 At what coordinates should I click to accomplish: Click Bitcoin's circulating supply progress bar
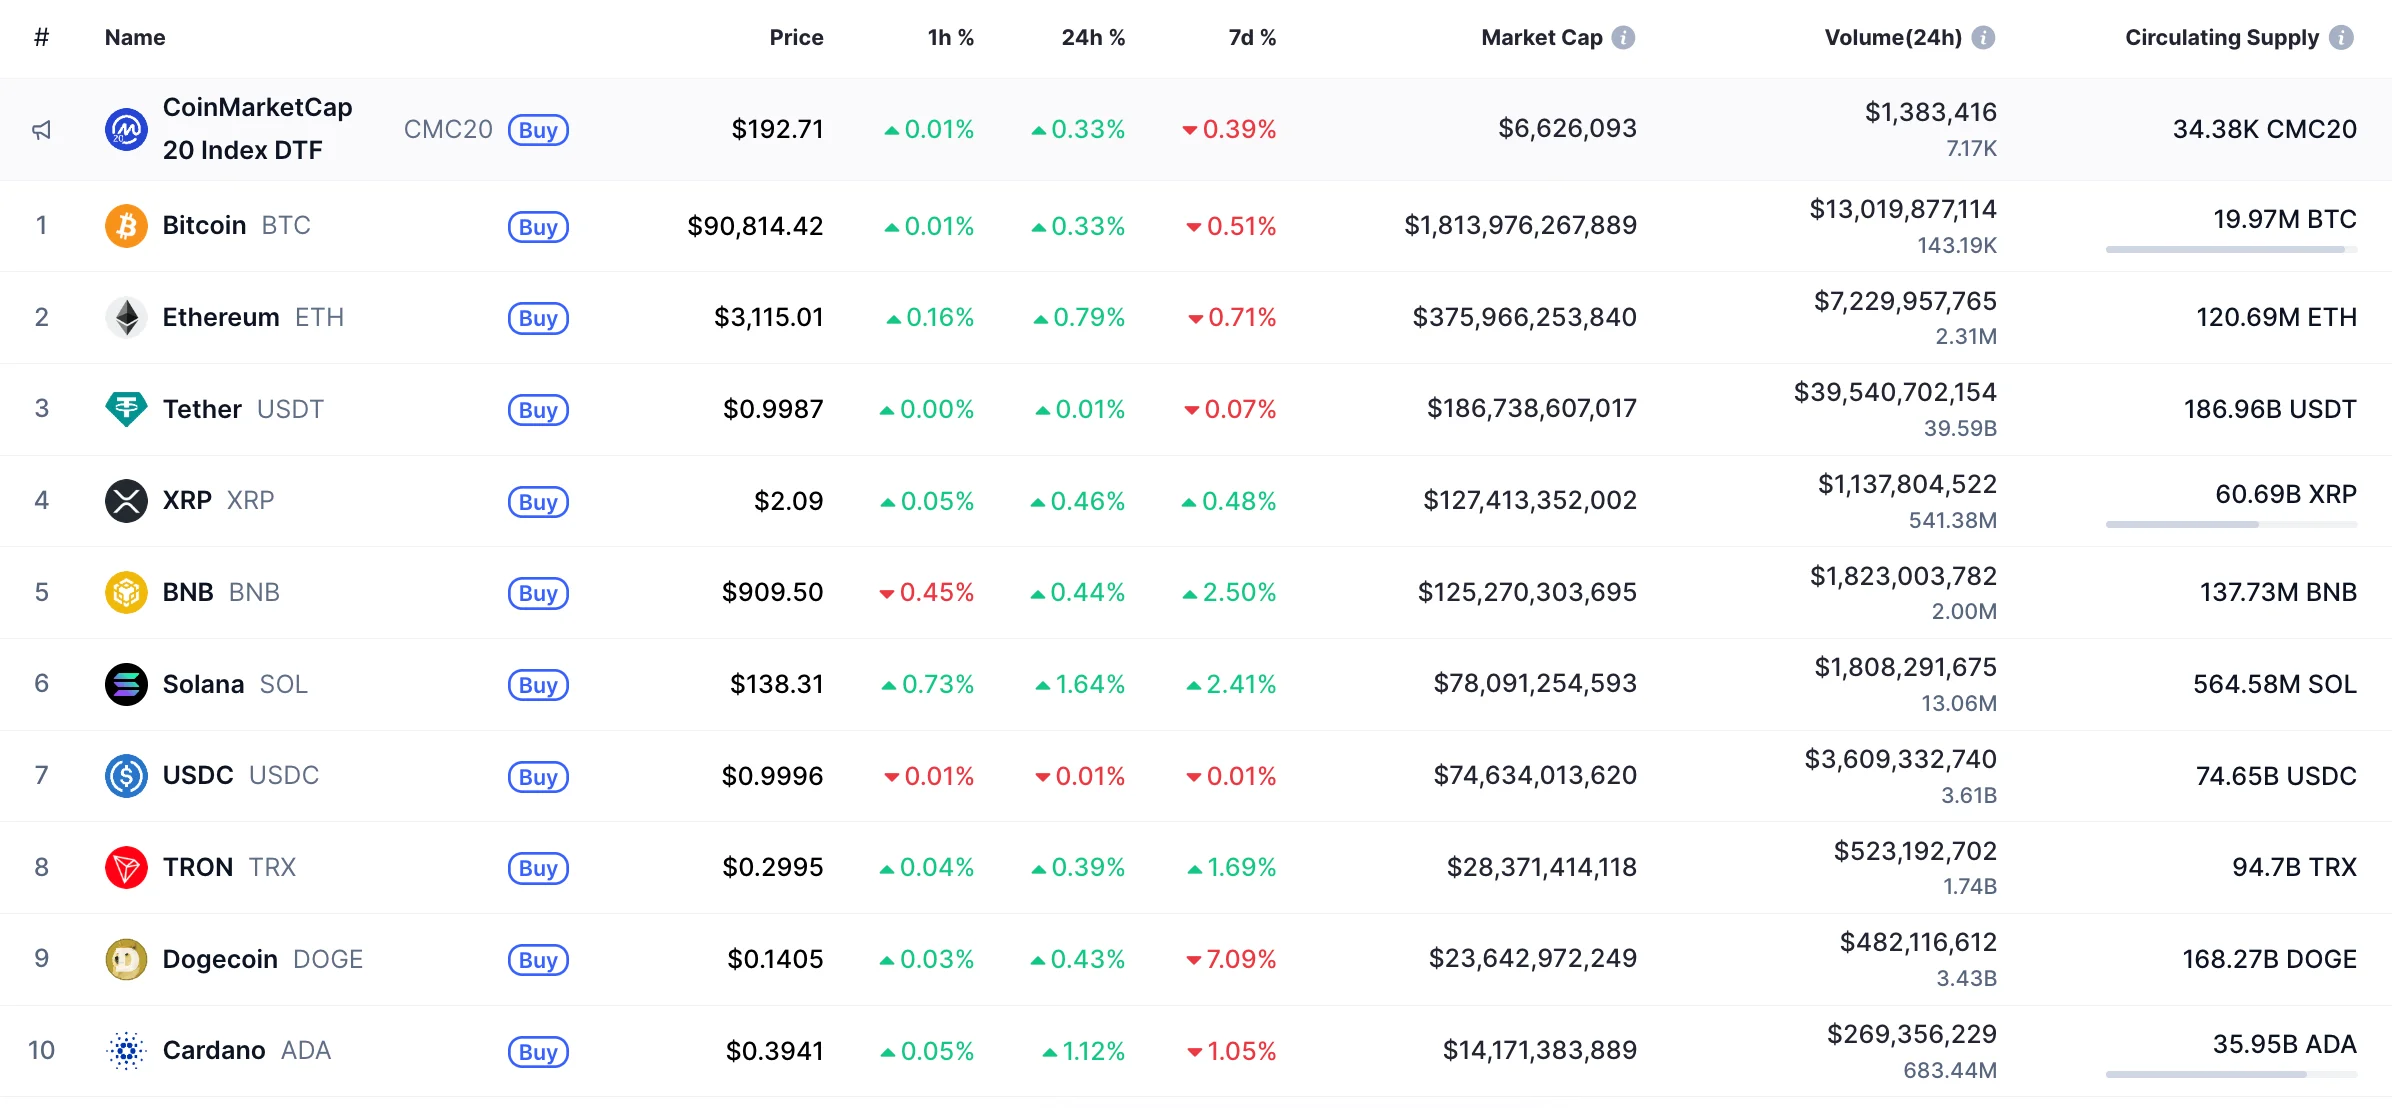[x=2230, y=249]
